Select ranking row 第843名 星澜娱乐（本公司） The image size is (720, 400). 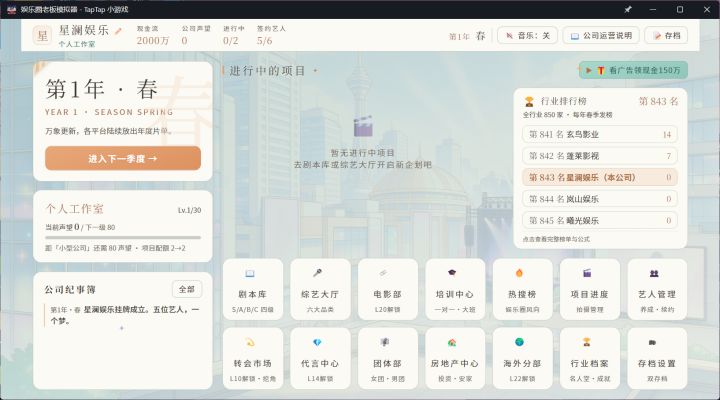coord(600,177)
